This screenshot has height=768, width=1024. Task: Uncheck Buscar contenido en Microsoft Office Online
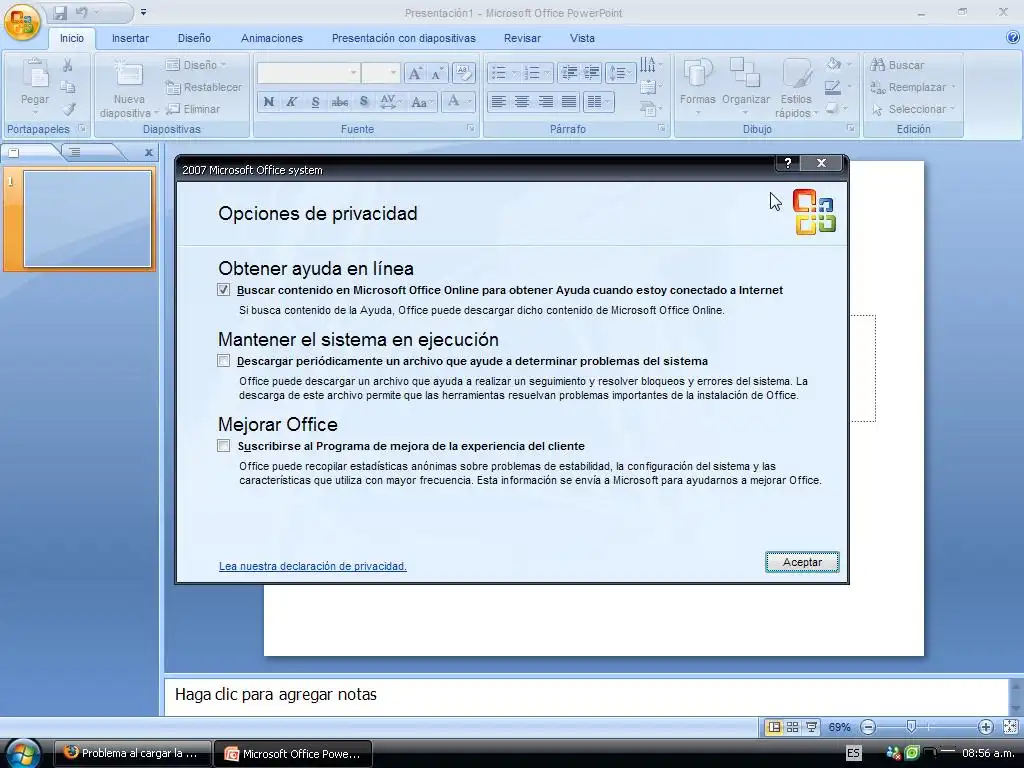coord(223,289)
